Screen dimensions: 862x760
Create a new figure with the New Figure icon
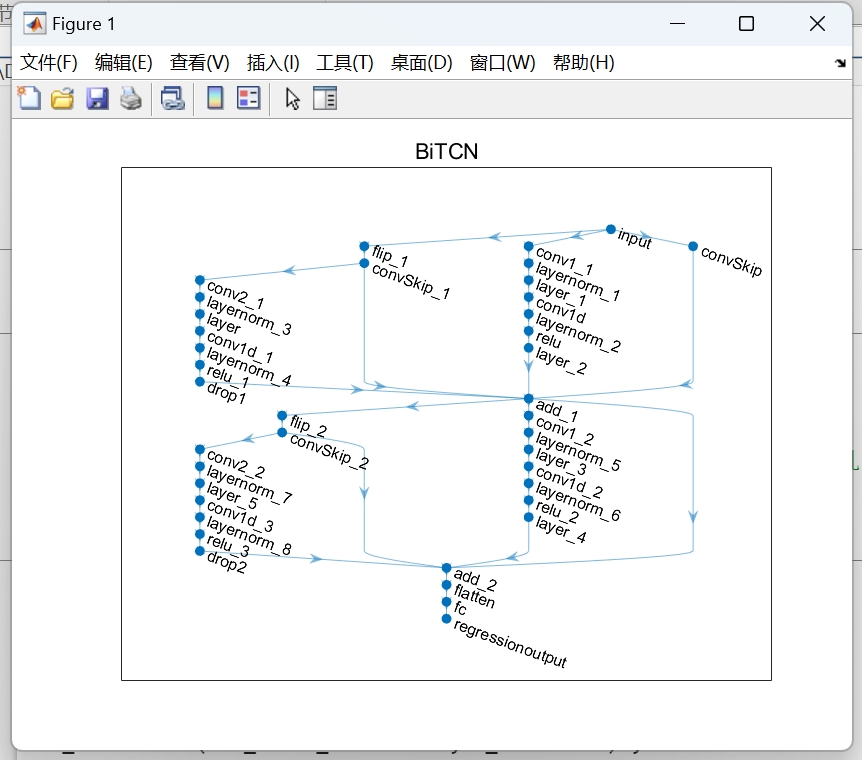27,98
